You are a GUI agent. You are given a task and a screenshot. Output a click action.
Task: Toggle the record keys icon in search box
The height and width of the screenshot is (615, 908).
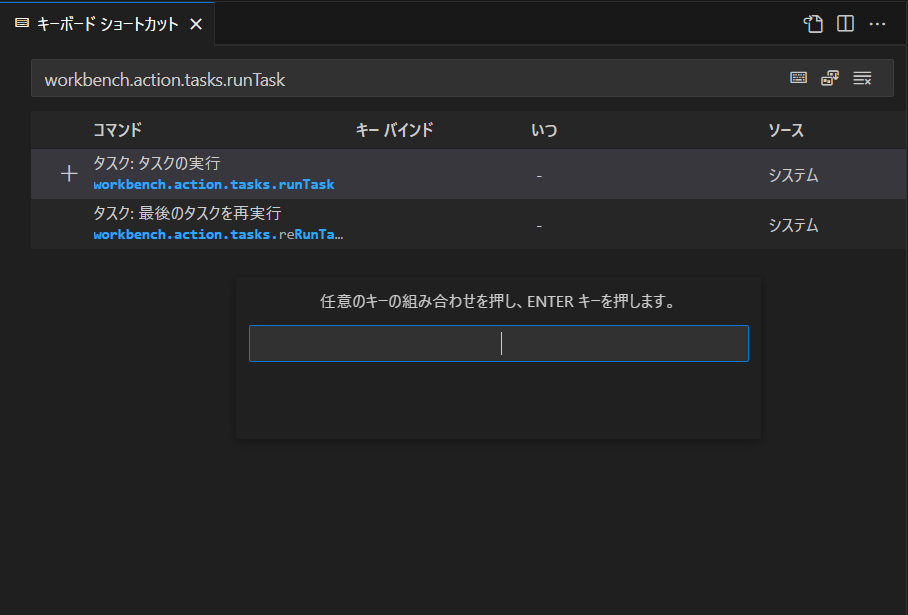pyautogui.click(x=798, y=79)
